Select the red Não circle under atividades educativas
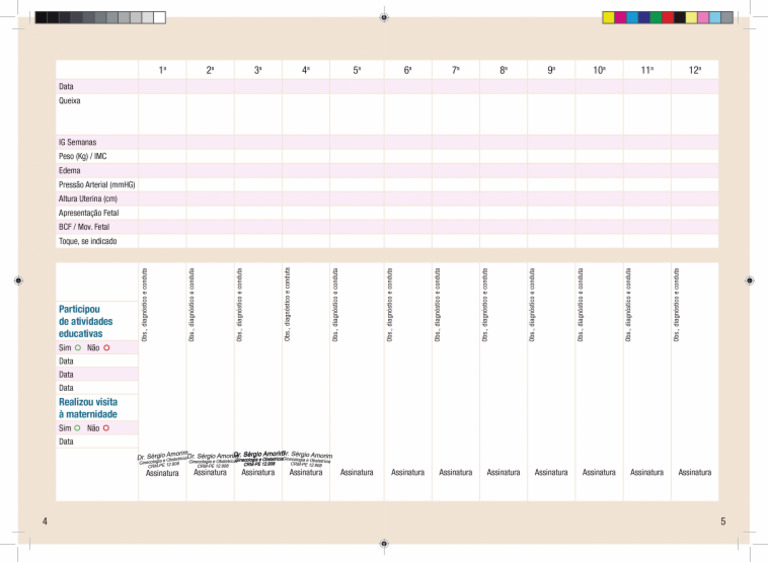768x562 pixels. pos(106,348)
